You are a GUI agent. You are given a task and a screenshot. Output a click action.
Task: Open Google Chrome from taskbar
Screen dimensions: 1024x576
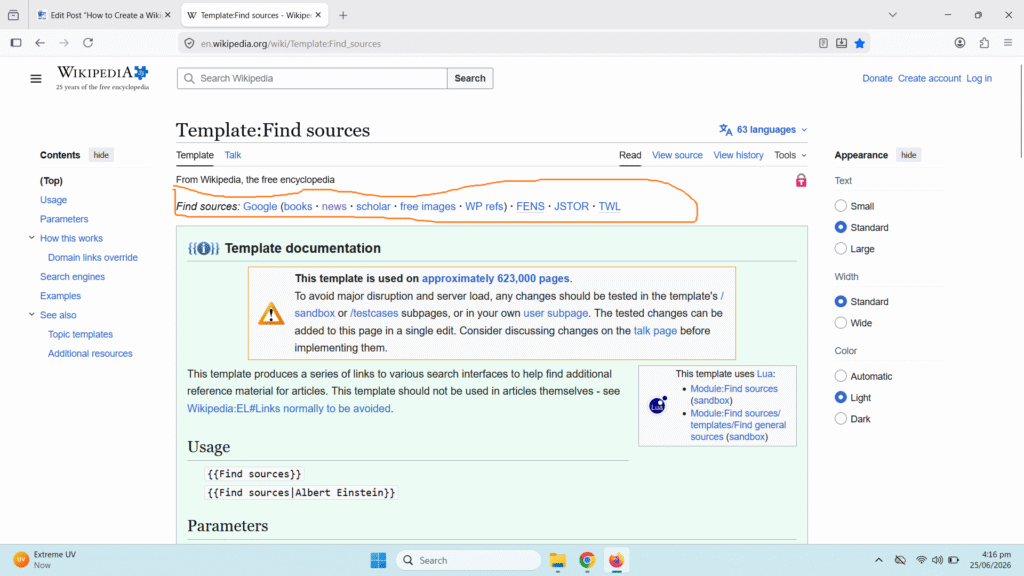tap(587, 560)
